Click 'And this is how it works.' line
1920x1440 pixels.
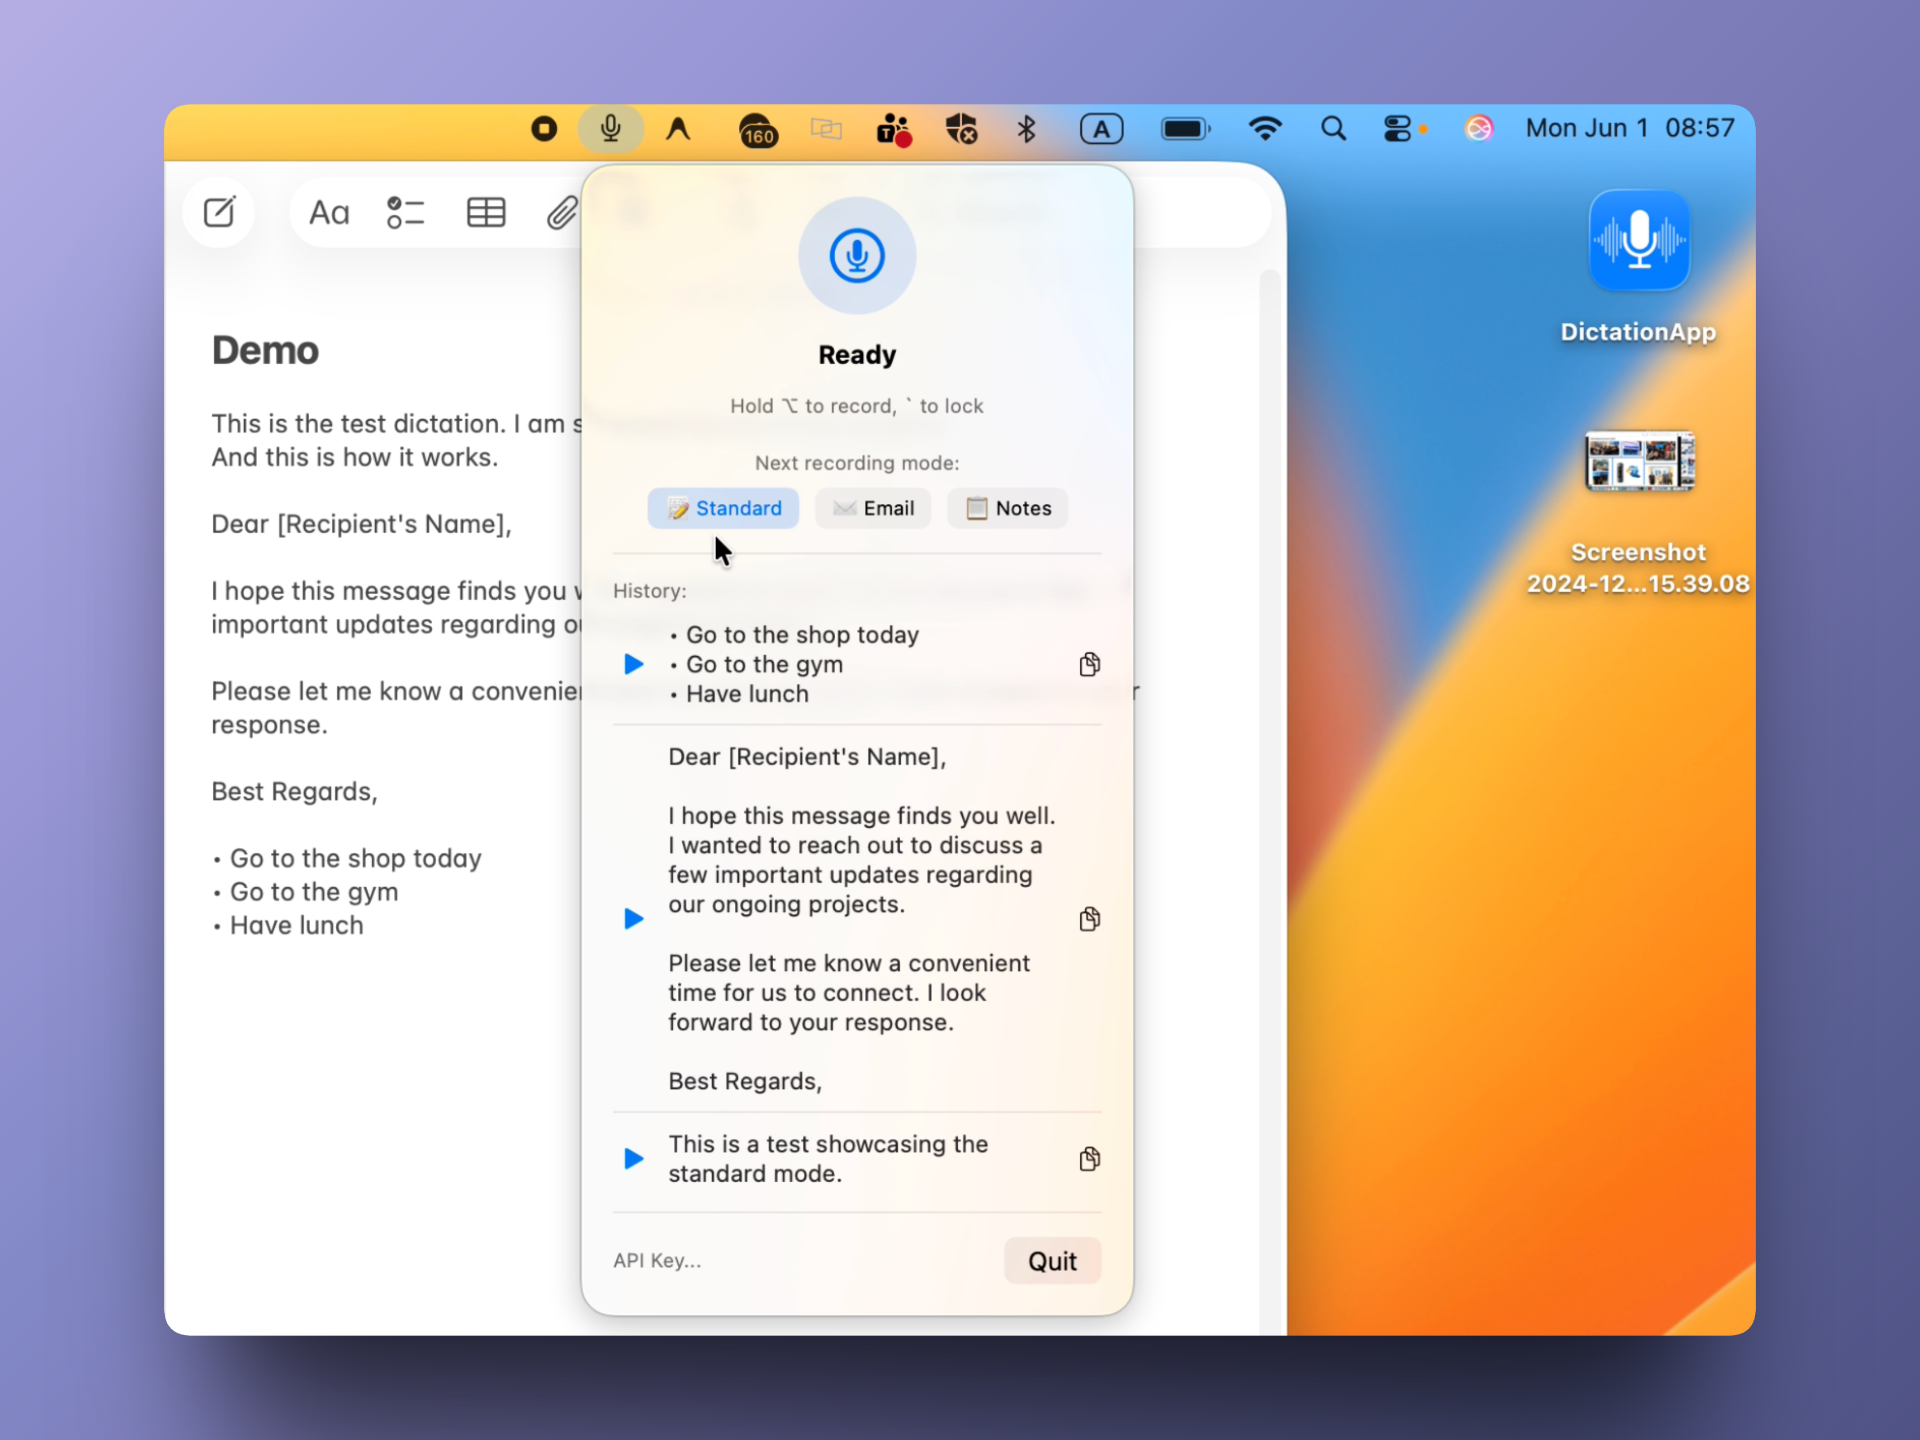click(x=354, y=458)
